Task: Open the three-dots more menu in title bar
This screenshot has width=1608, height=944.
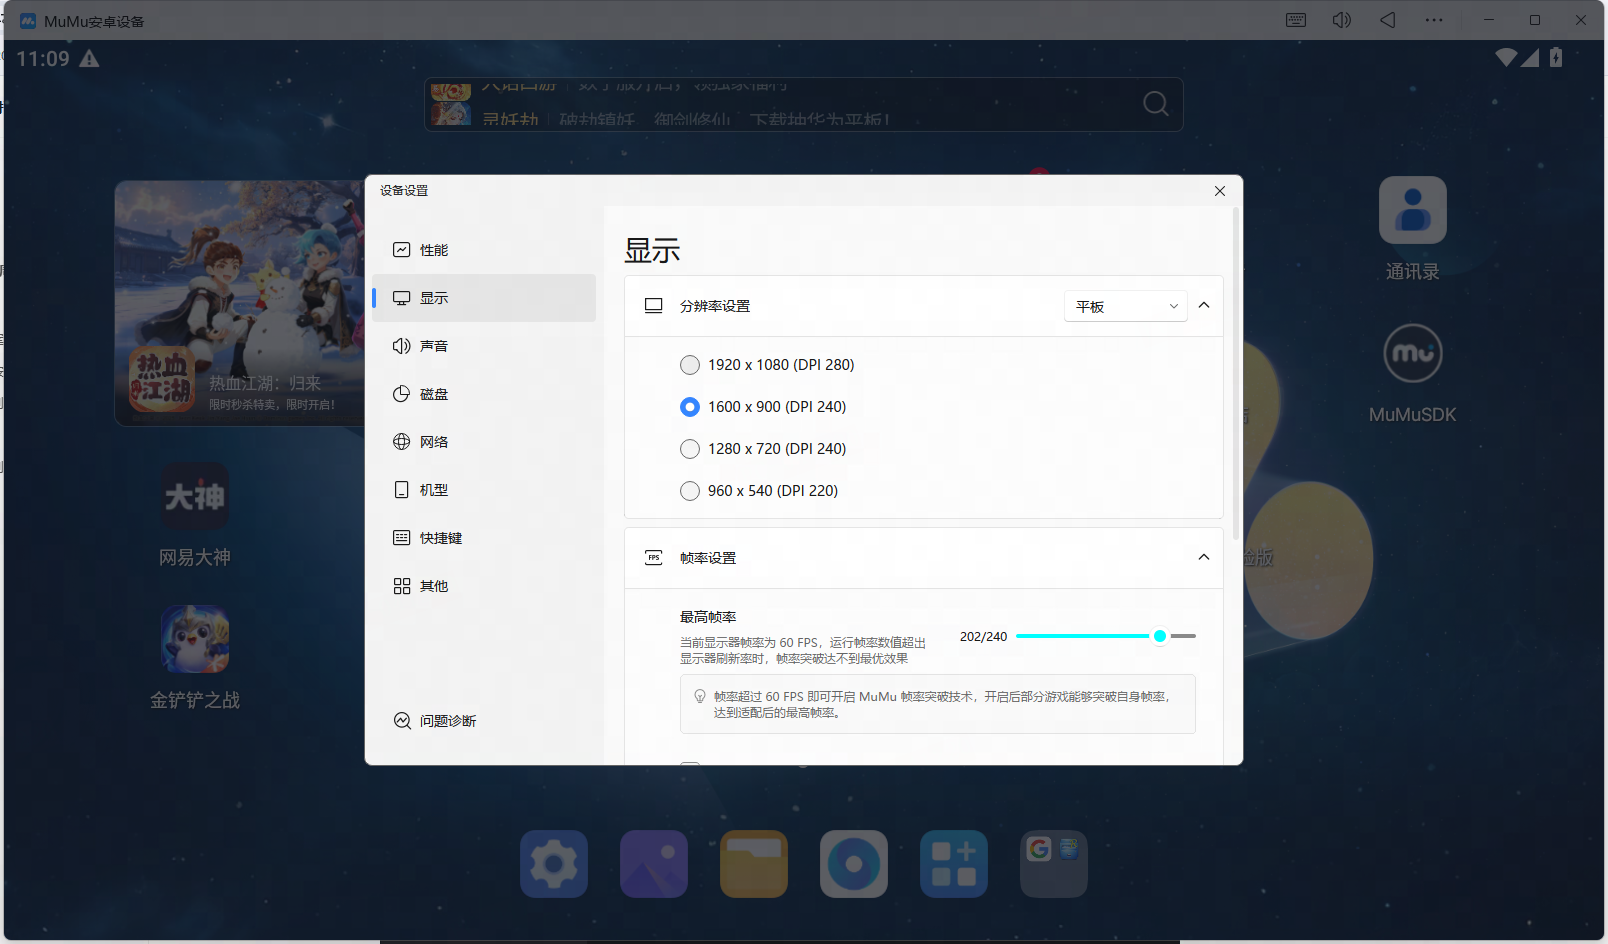Action: [x=1434, y=20]
